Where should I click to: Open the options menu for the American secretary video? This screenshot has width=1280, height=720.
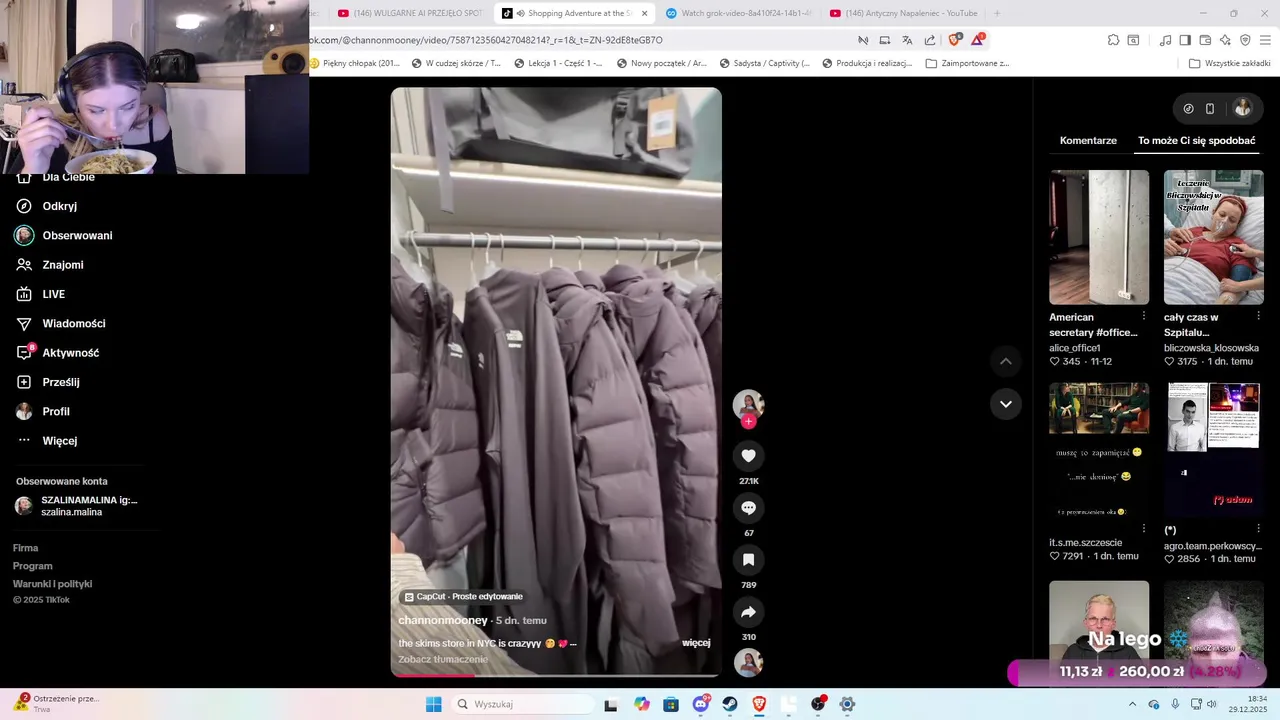tap(1144, 316)
